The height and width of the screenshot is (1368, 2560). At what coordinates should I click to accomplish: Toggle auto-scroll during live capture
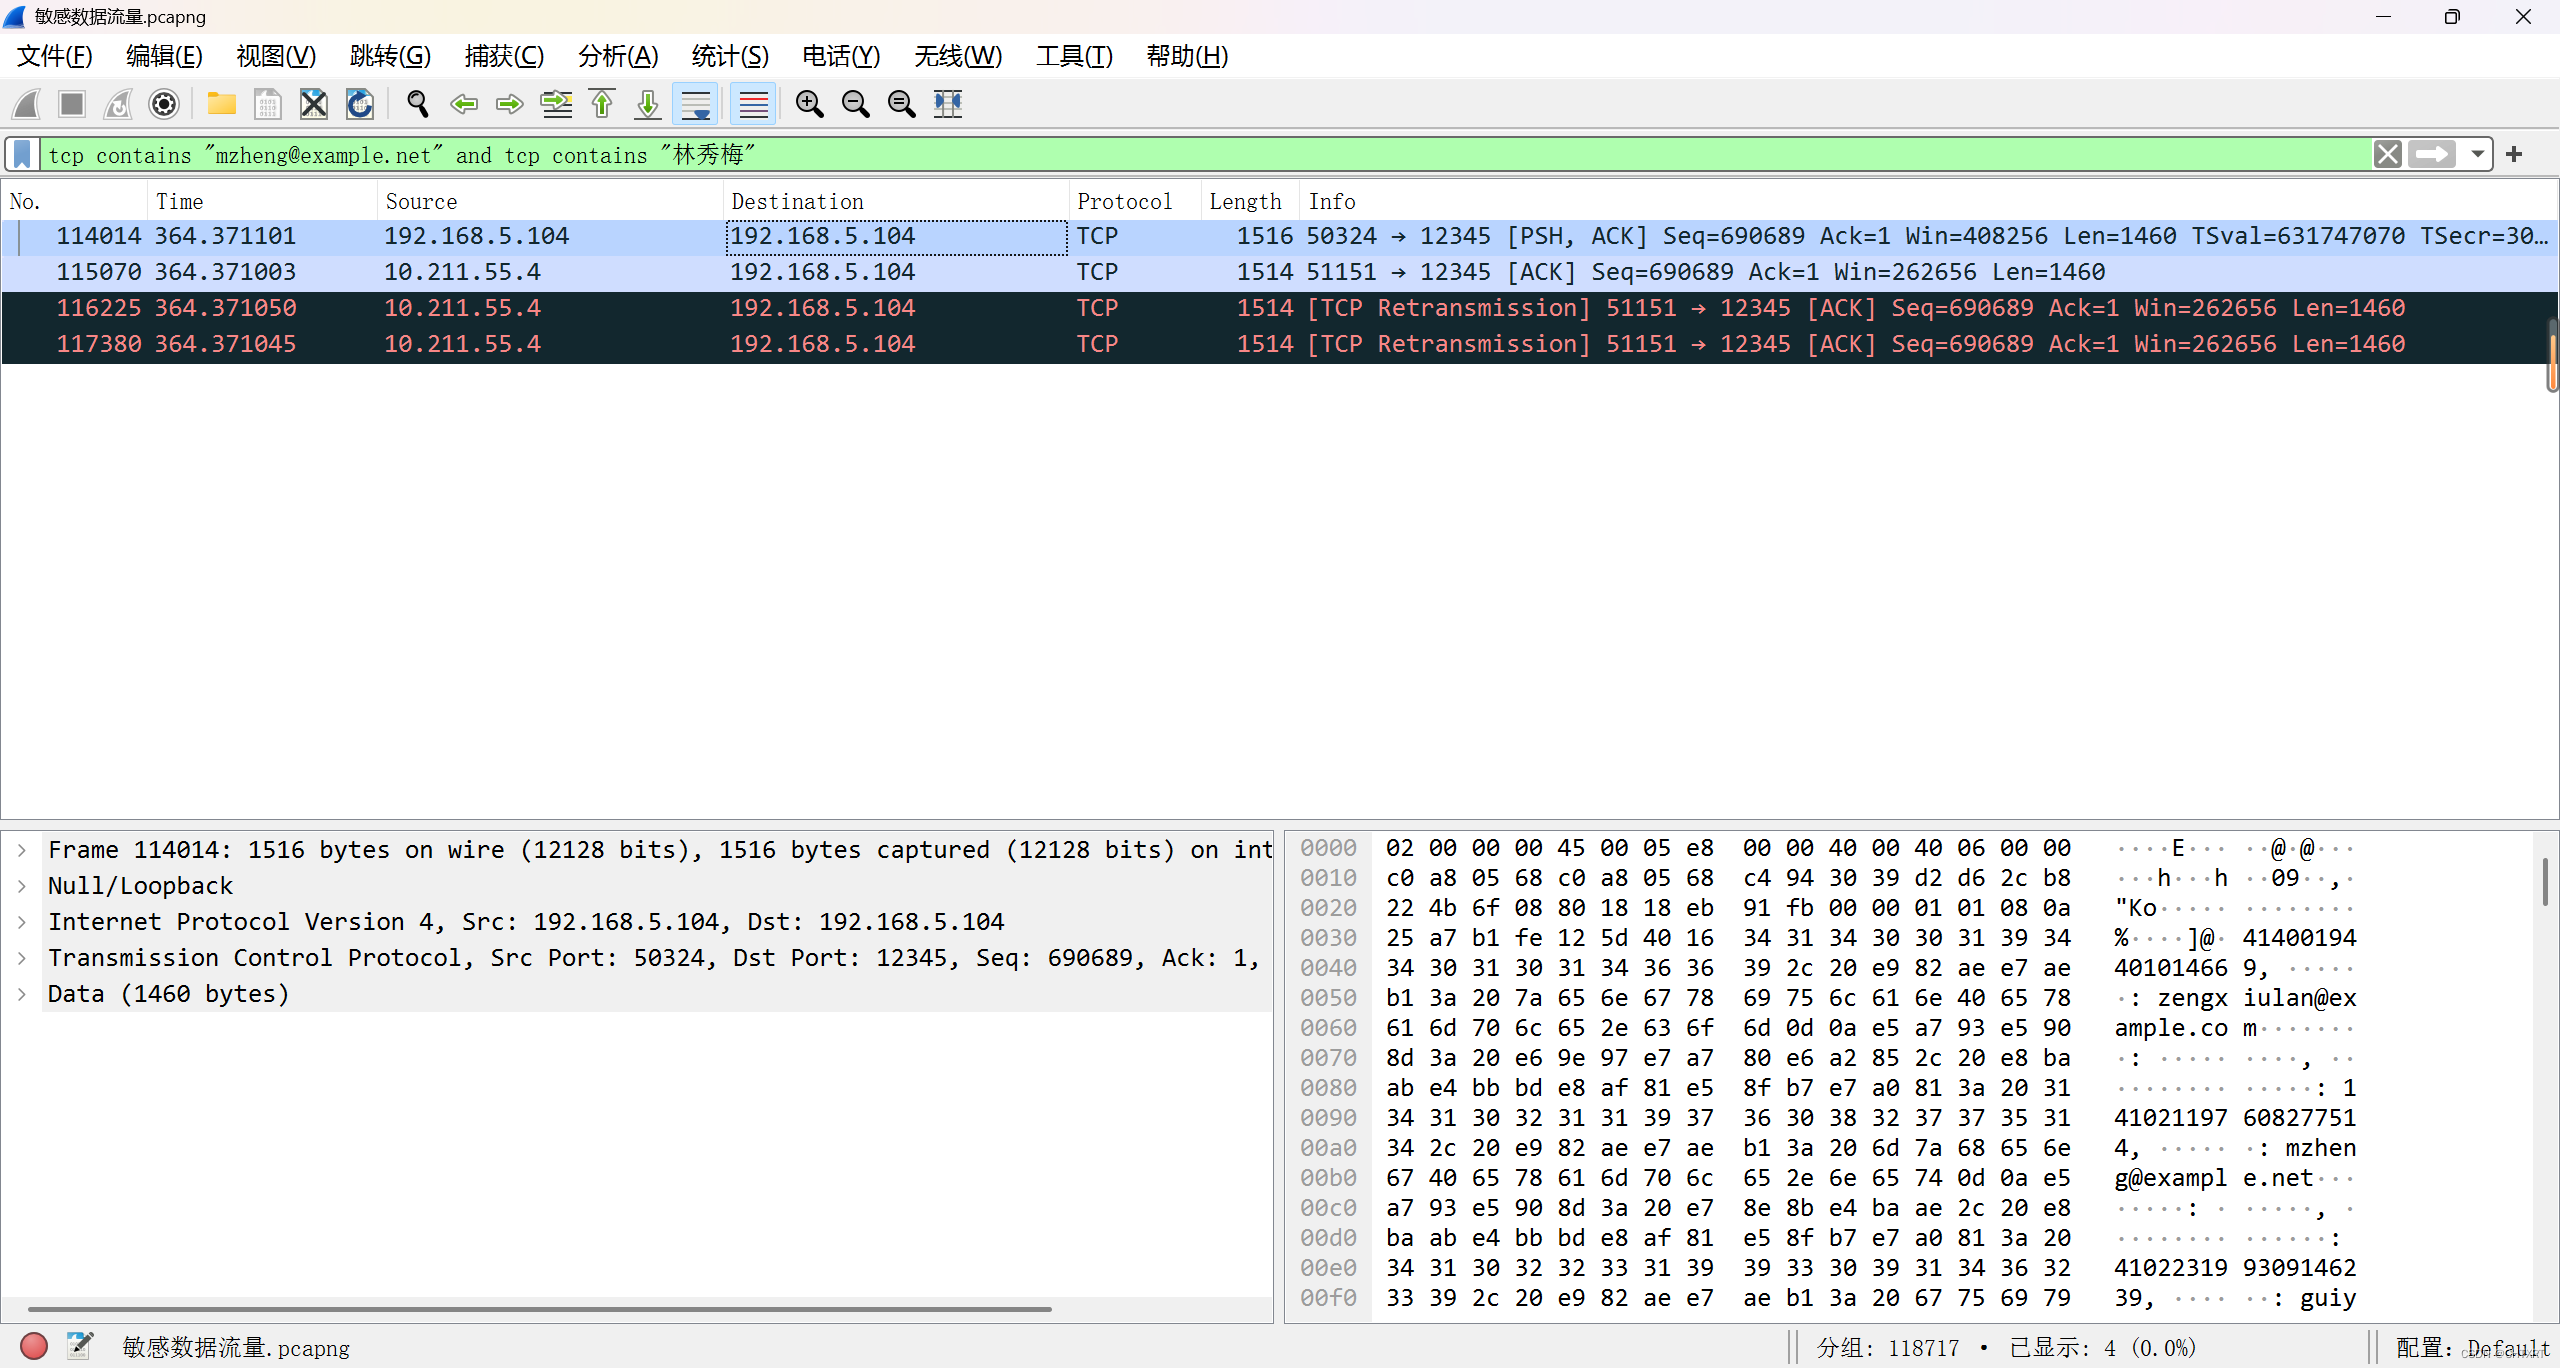coord(696,104)
